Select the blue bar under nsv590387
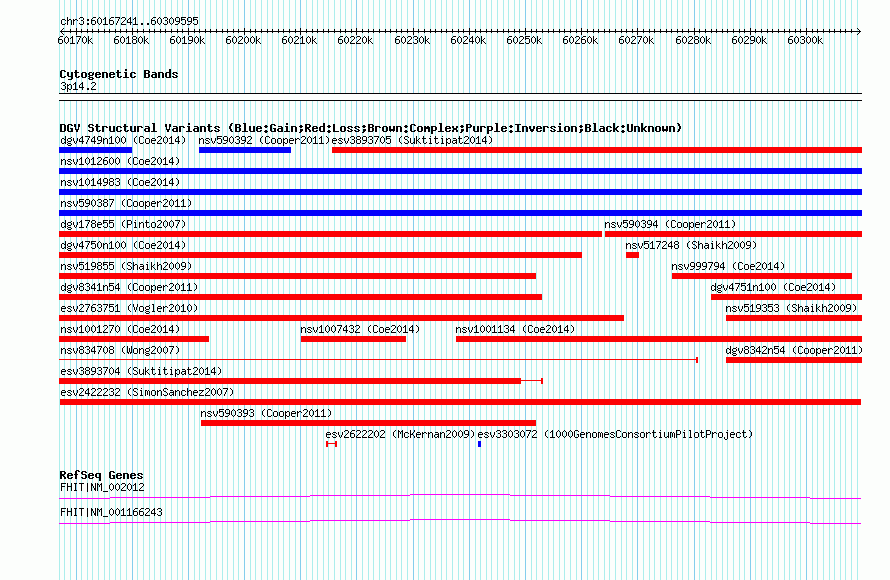This screenshot has width=890, height=580. pyautogui.click(x=460, y=213)
